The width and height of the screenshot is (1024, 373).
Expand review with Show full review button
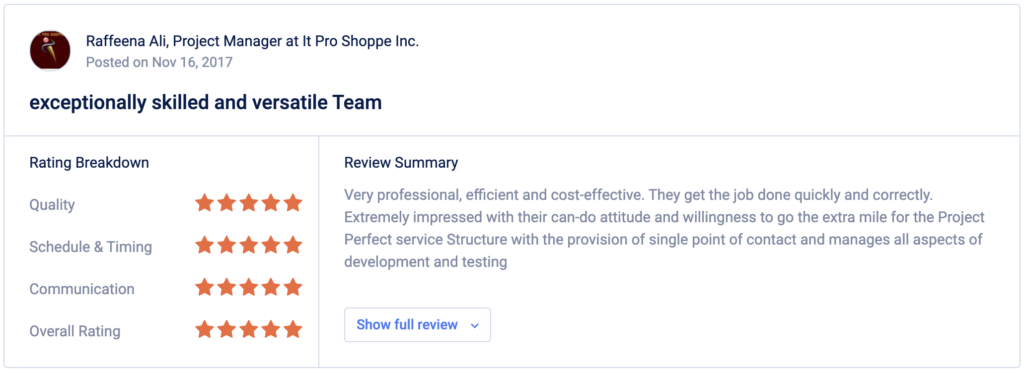(x=417, y=325)
